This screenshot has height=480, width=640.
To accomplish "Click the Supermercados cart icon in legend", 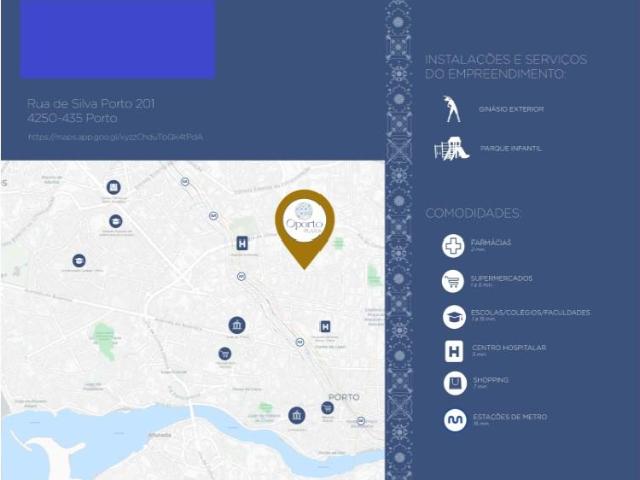I will point(453,281).
